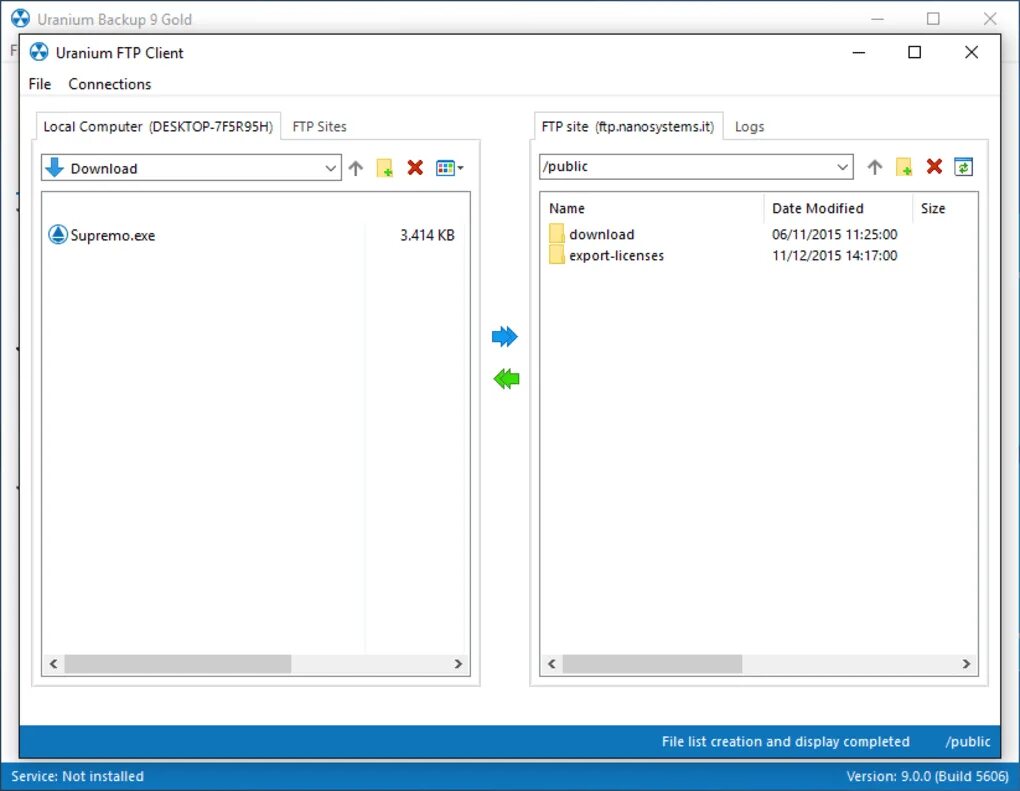The image size is (1020, 791).
Task: Click Supremo.exe file icon
Action: click(x=58, y=234)
